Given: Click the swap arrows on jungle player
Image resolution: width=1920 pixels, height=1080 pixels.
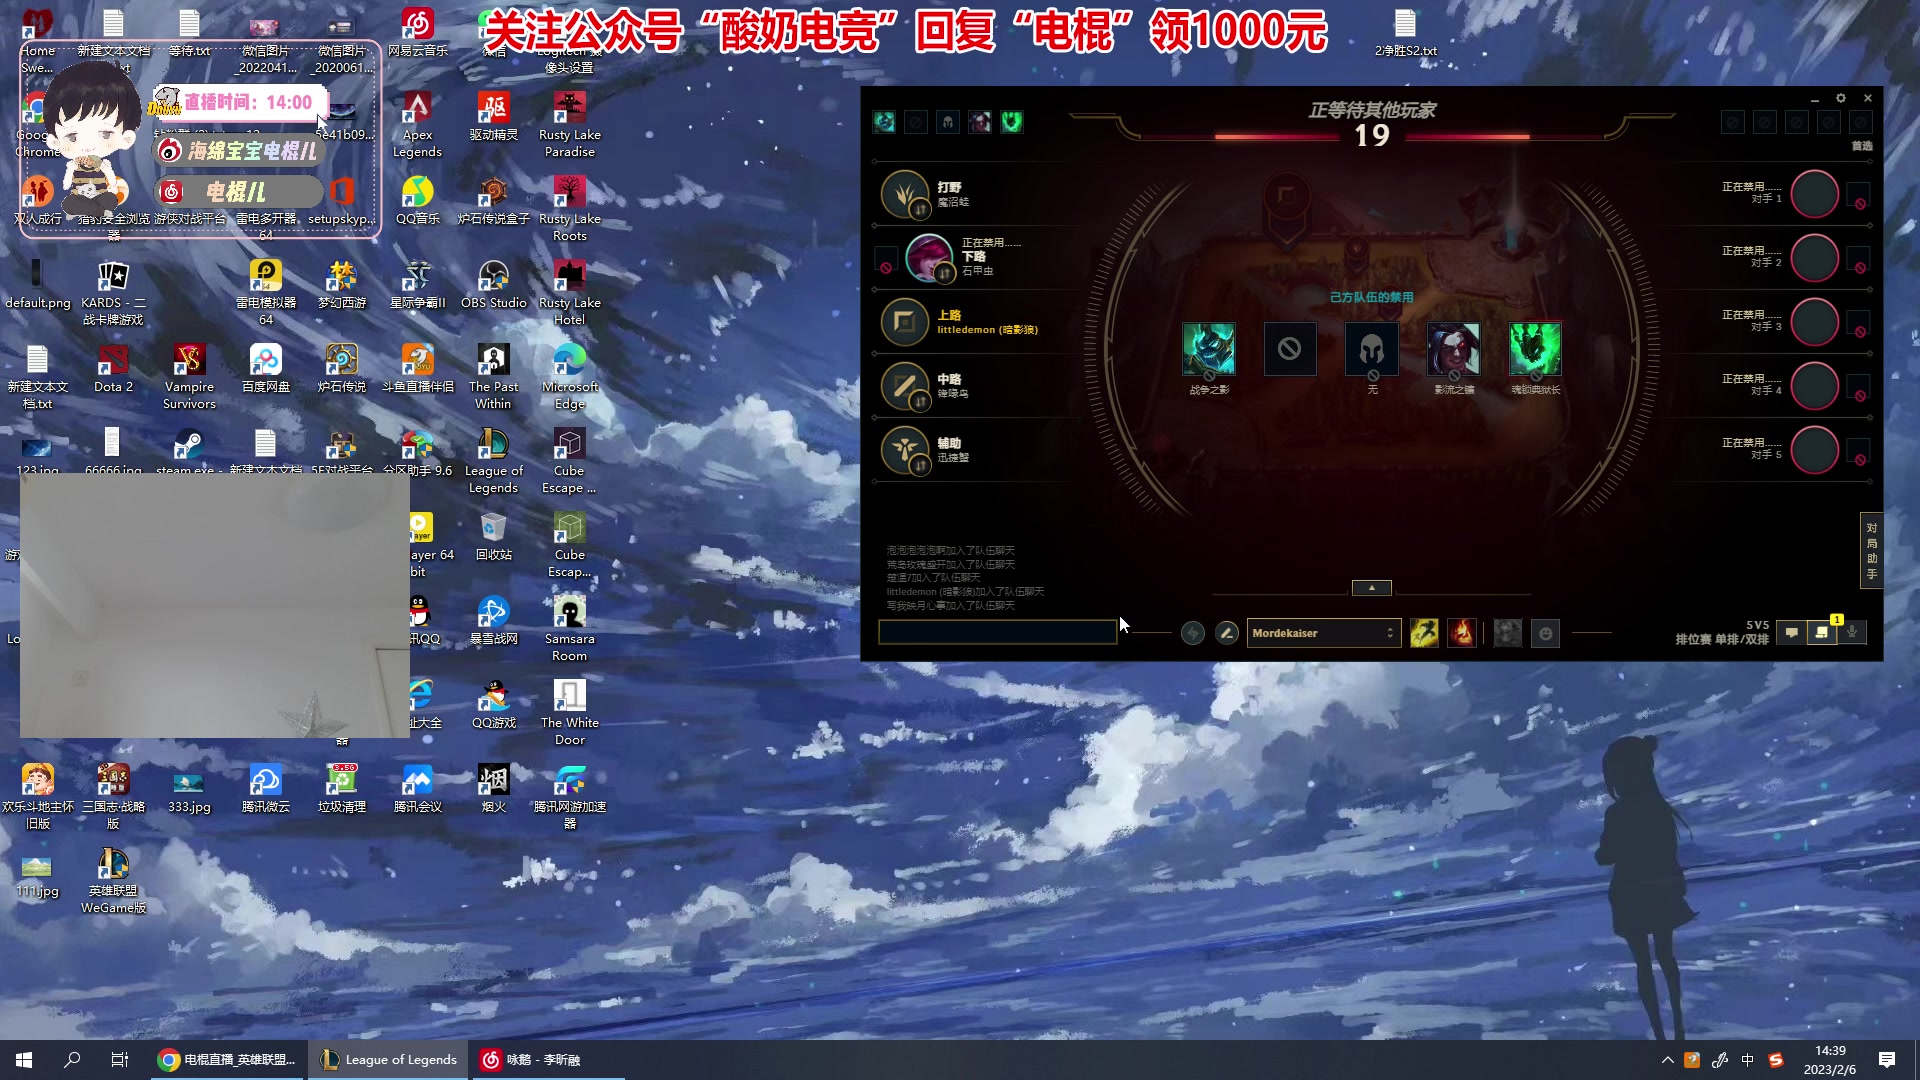Looking at the screenshot, I should point(920,210).
